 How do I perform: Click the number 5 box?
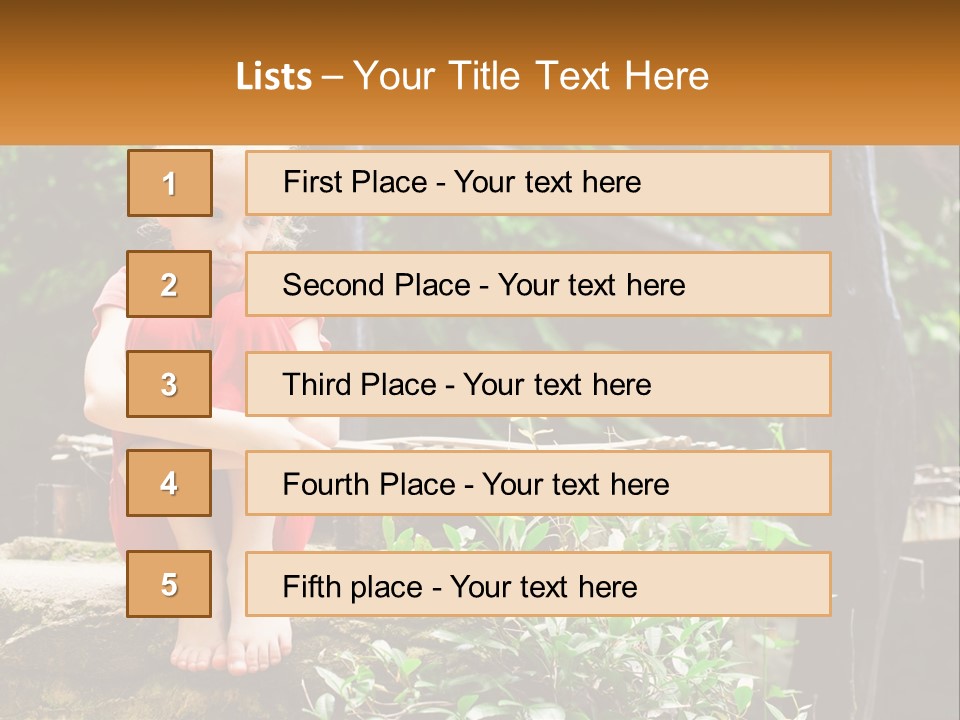(170, 584)
